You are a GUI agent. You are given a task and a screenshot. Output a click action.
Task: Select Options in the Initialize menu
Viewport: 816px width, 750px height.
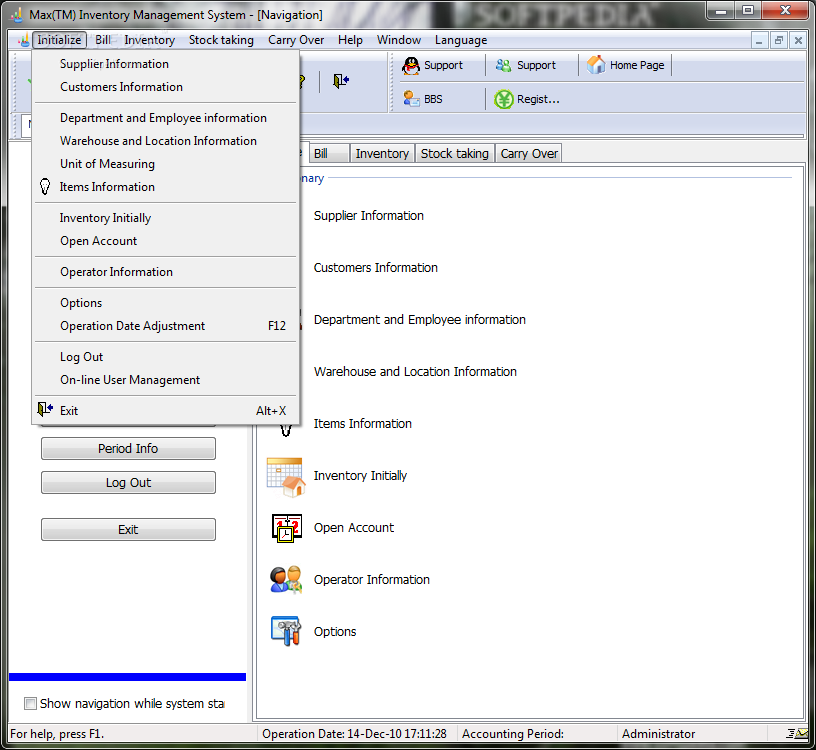coord(165,303)
